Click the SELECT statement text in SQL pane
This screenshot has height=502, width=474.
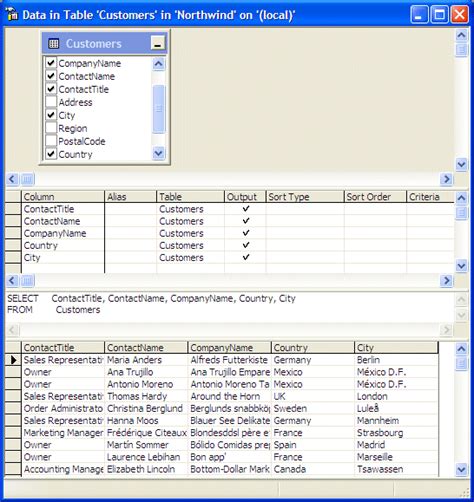[x=151, y=298]
